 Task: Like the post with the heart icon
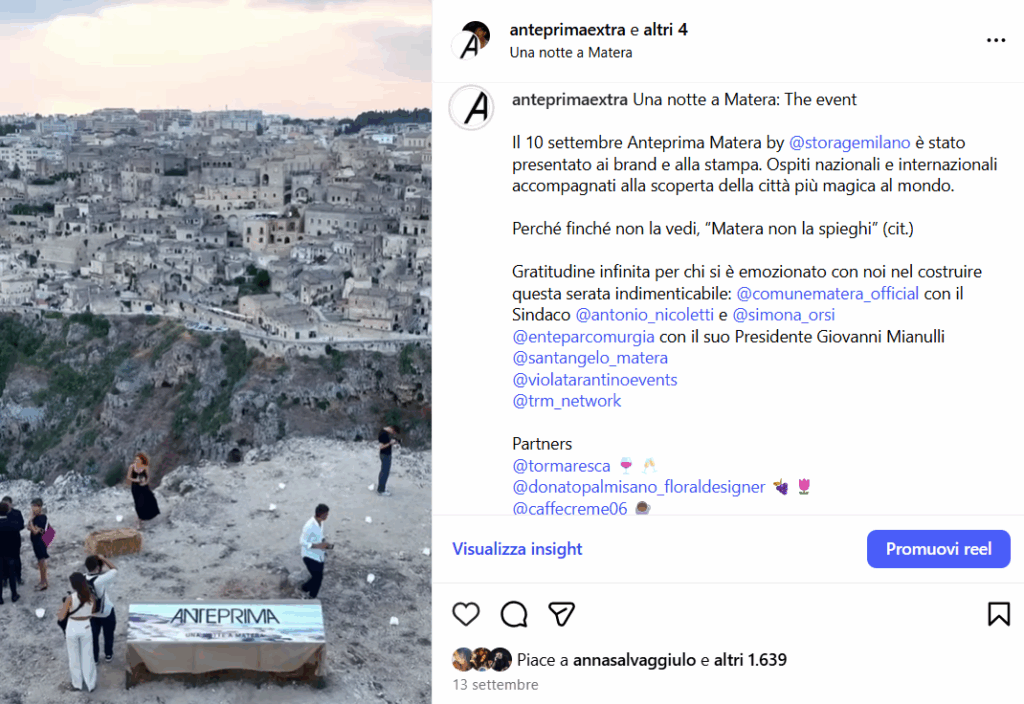point(466,613)
